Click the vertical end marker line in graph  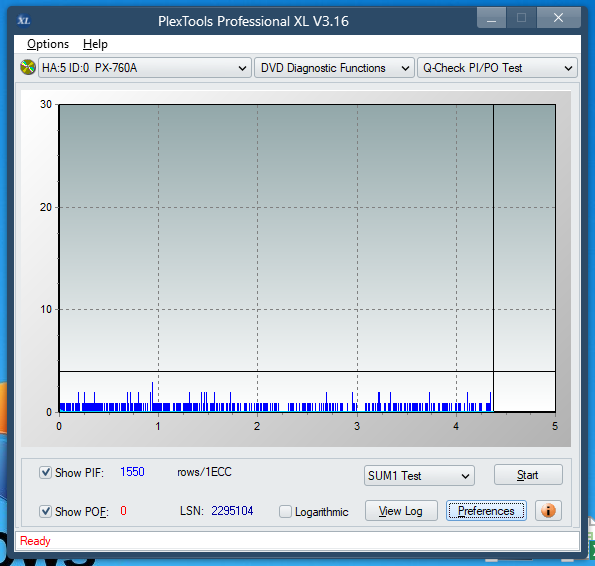click(x=493, y=258)
